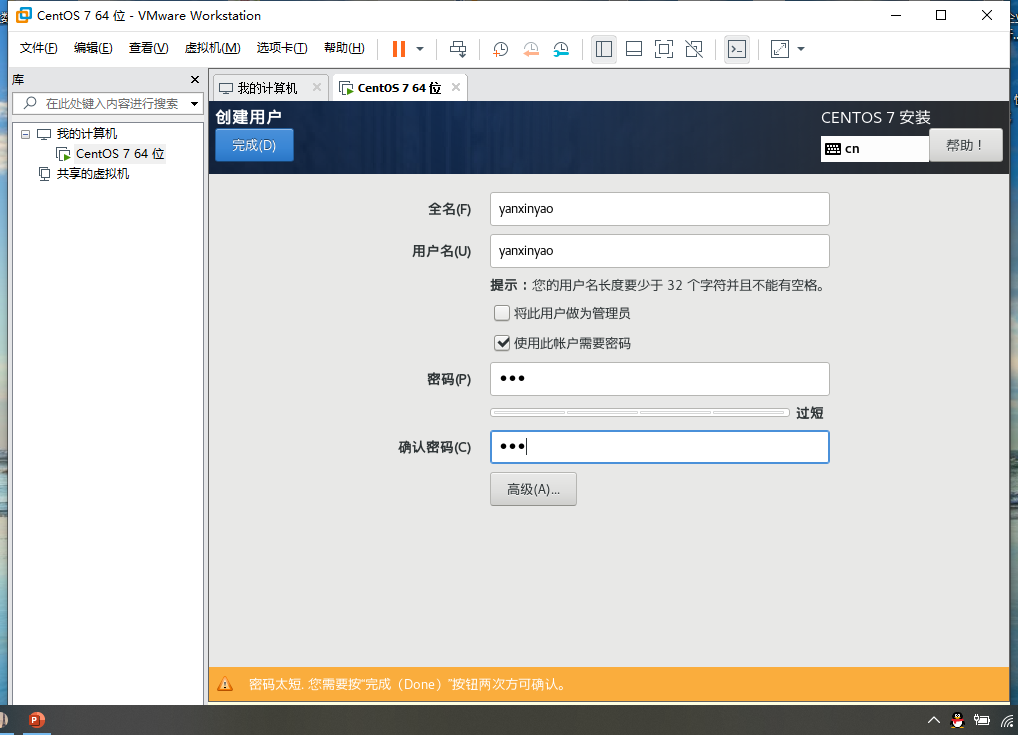Screen dimensions: 1018x735
Task: Switch to the CentOS 7 64 位 tab
Action: (x=399, y=88)
